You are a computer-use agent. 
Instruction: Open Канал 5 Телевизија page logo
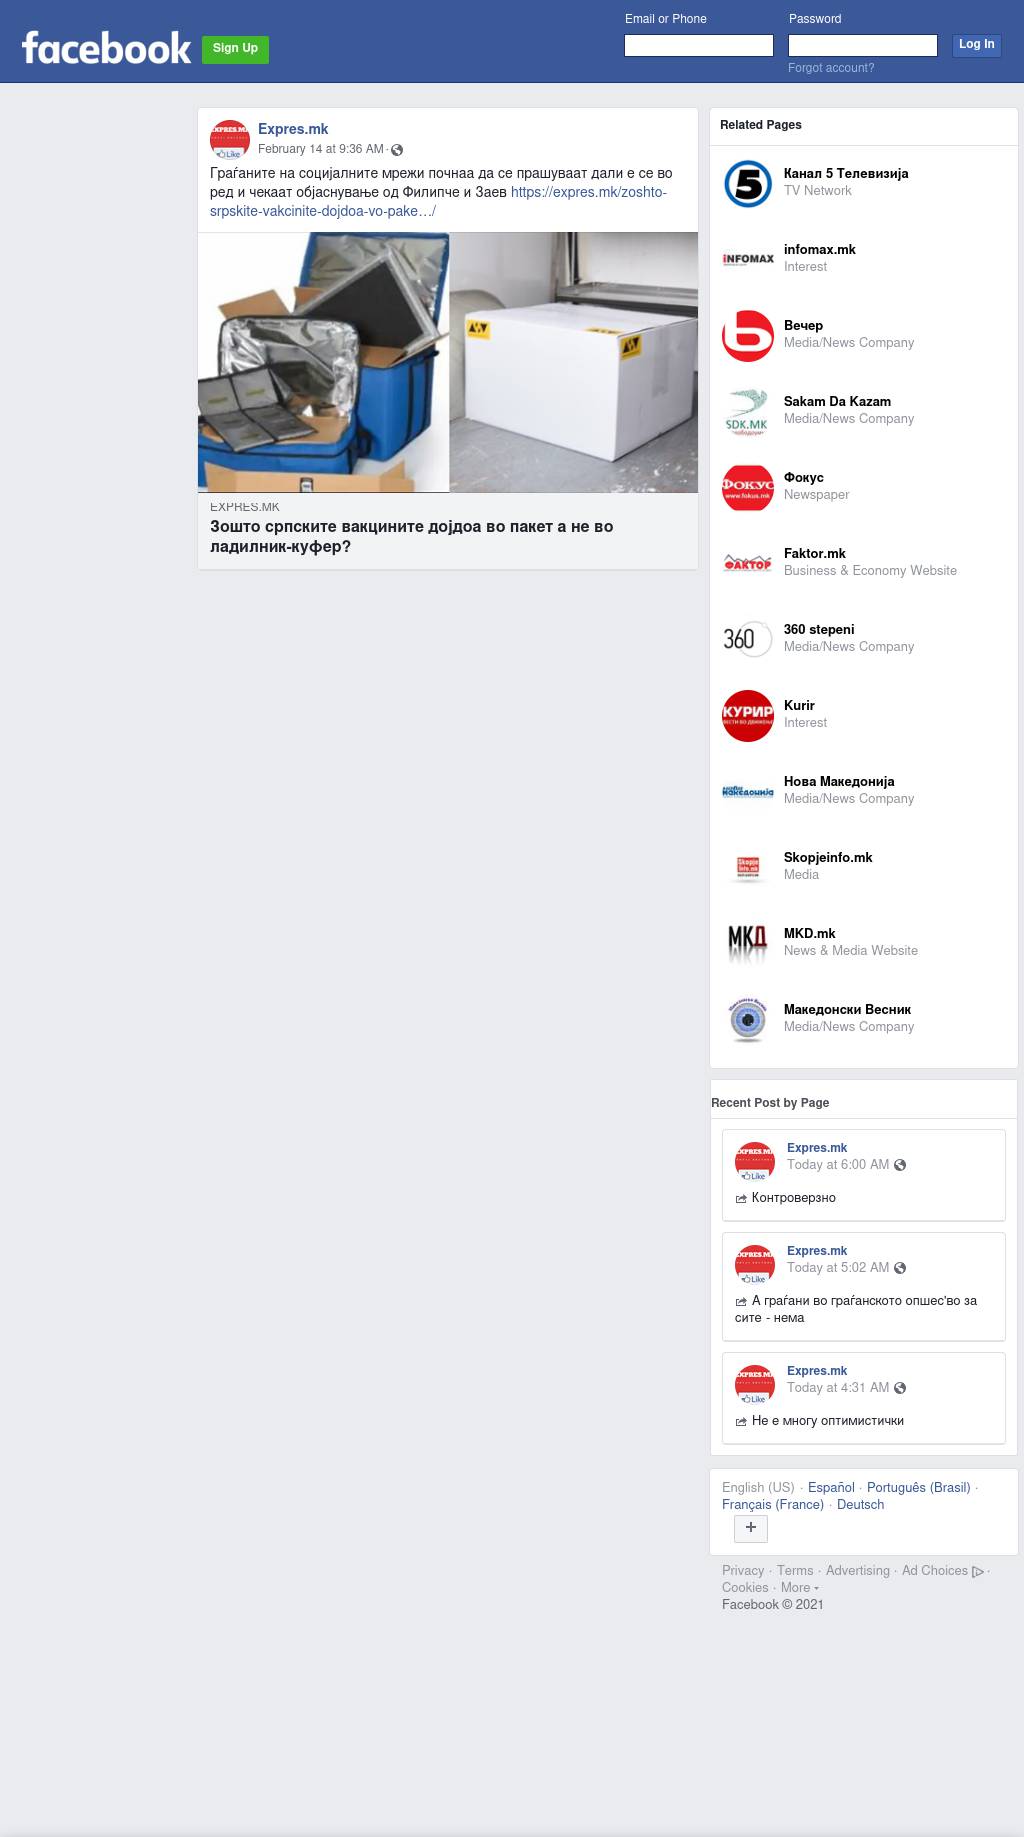tap(748, 183)
